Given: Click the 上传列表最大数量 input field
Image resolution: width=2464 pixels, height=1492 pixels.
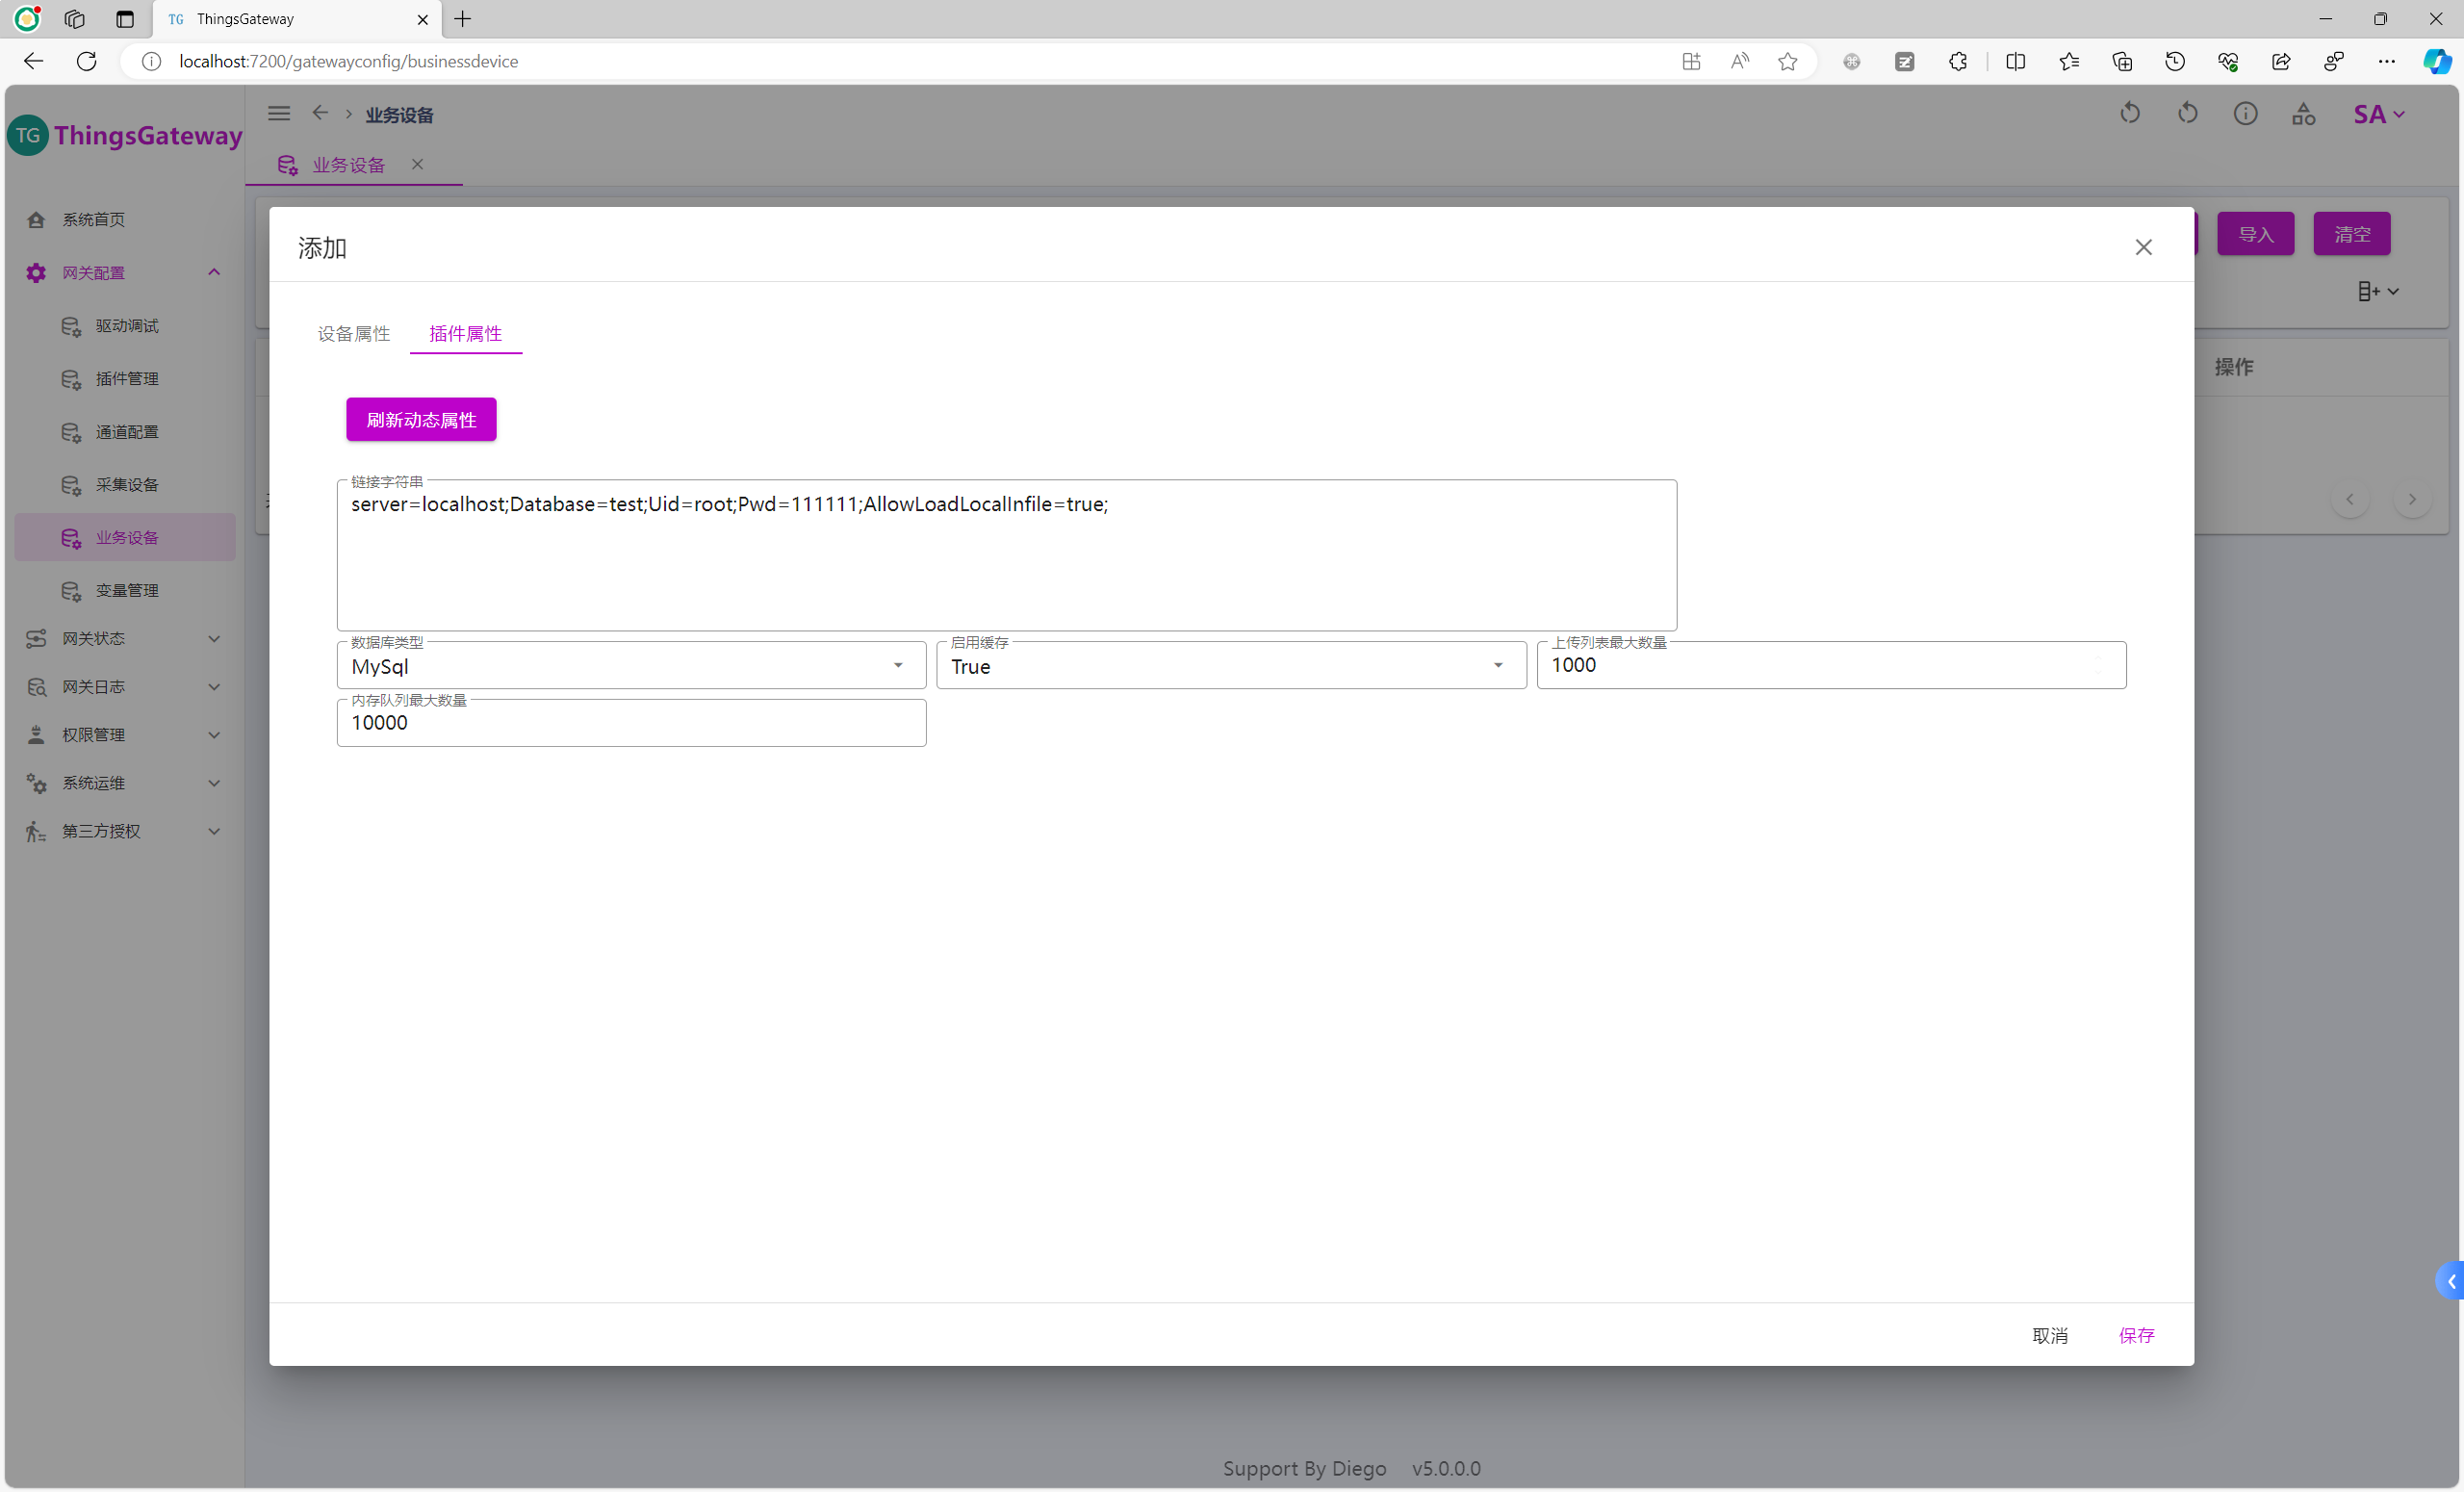Looking at the screenshot, I should [x=1830, y=666].
